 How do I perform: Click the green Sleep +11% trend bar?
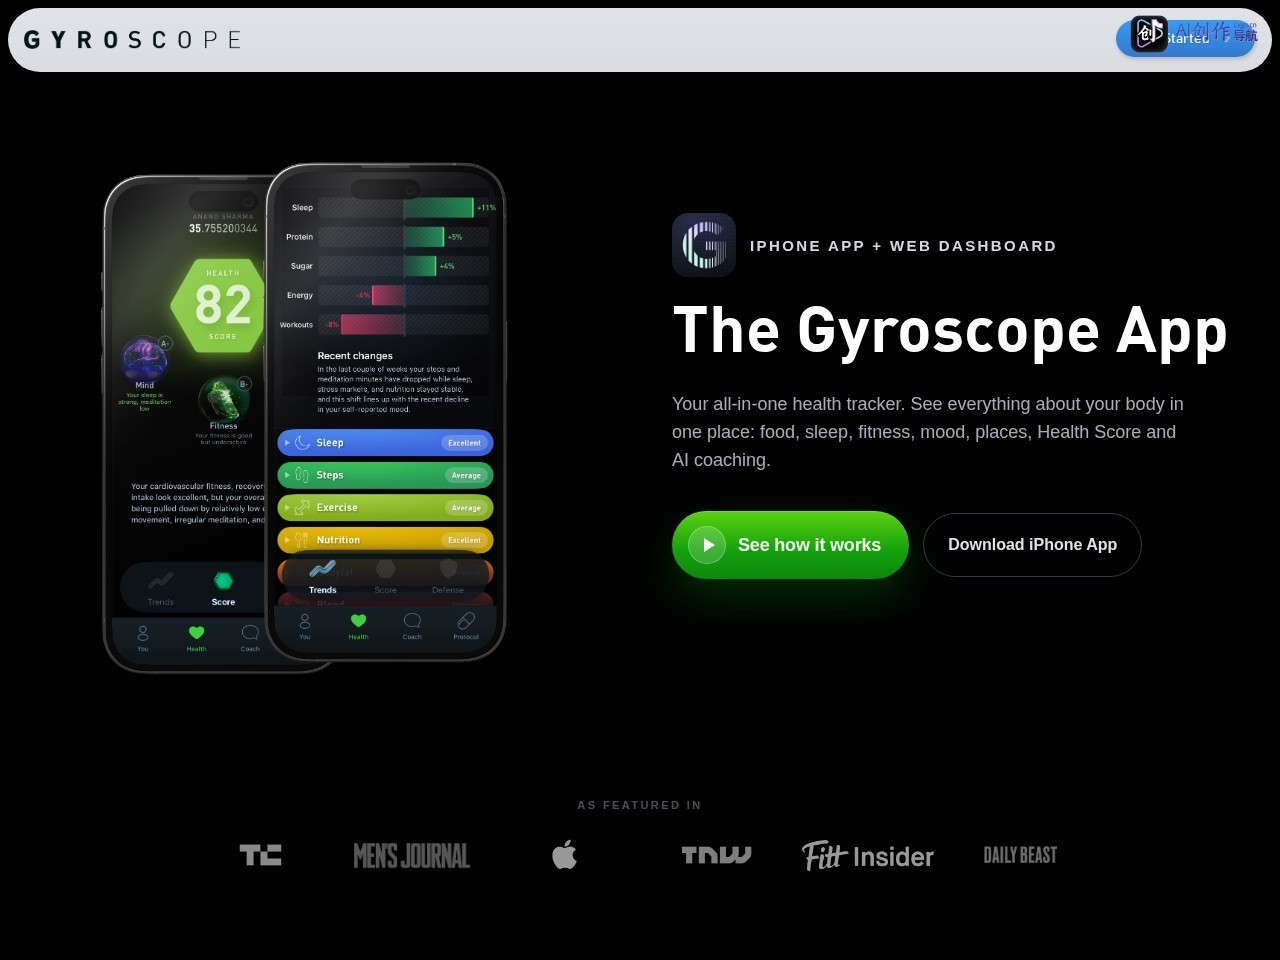(x=438, y=207)
